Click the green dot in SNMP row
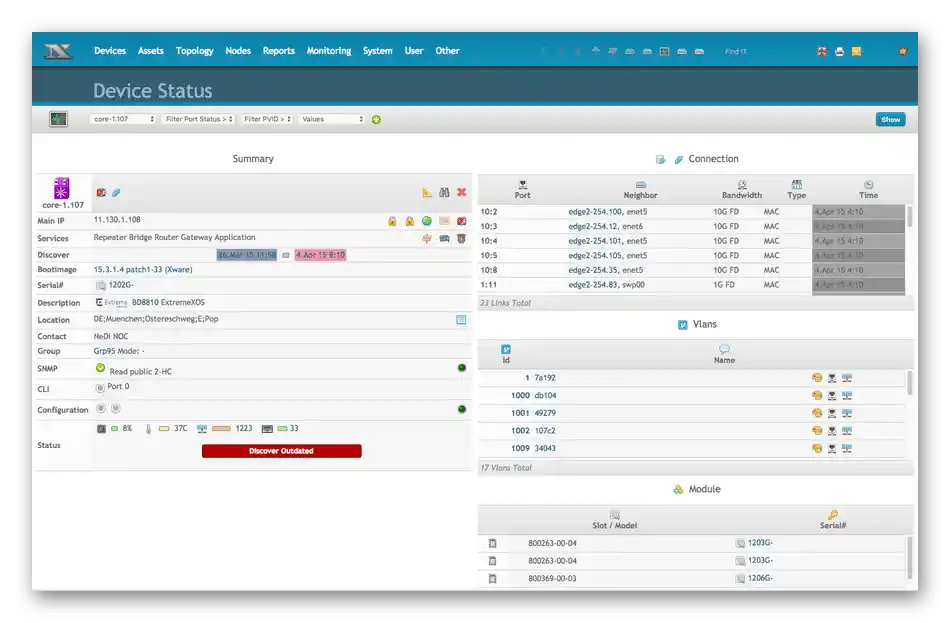The height and width of the screenshot is (623, 950). (x=462, y=368)
